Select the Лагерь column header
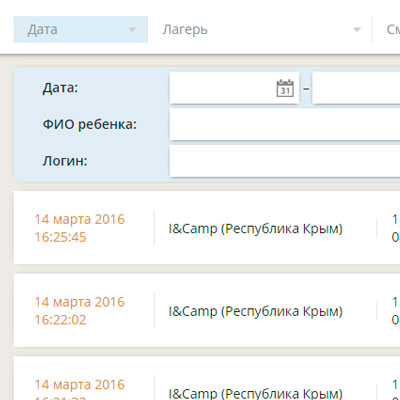The height and width of the screenshot is (400, 400). tap(185, 30)
